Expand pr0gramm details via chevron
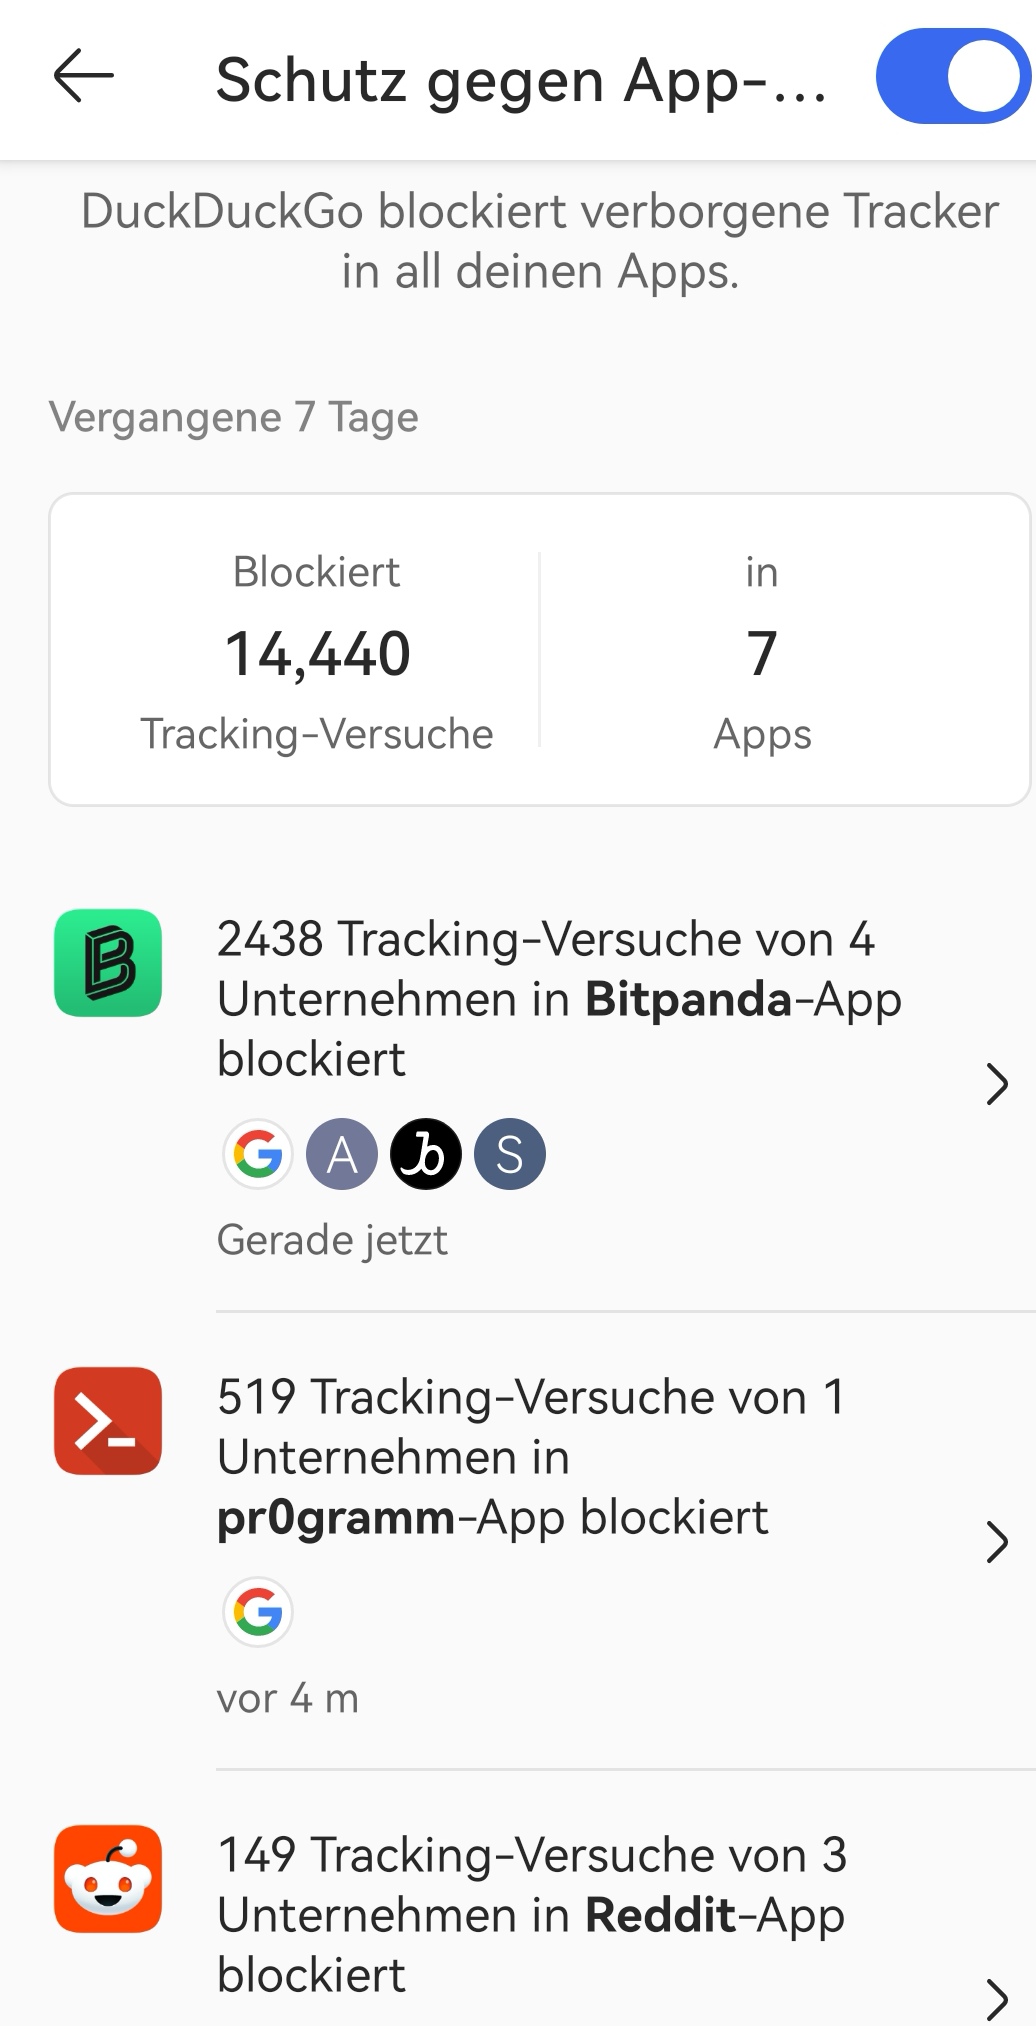The height and width of the screenshot is (2026, 1036). [996, 1542]
